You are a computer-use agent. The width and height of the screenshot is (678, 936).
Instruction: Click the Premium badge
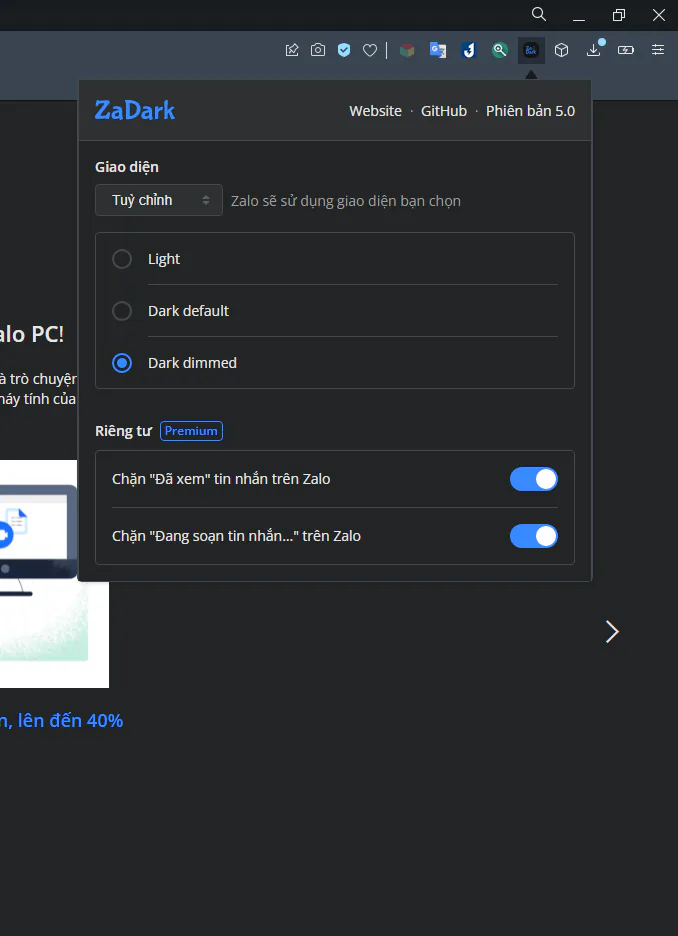[x=192, y=431]
